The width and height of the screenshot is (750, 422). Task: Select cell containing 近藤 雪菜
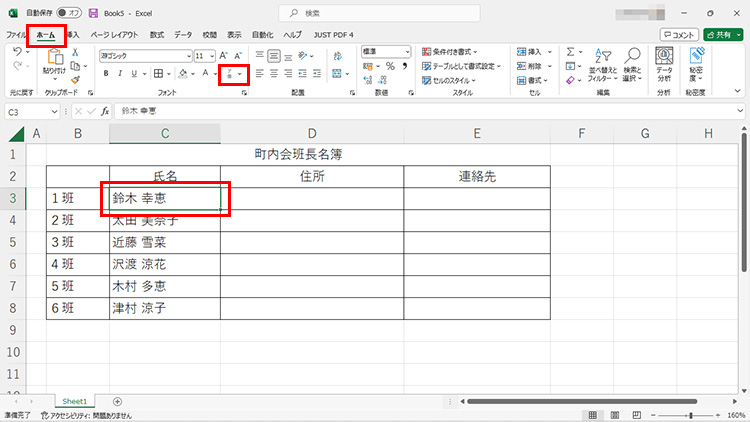tap(164, 242)
